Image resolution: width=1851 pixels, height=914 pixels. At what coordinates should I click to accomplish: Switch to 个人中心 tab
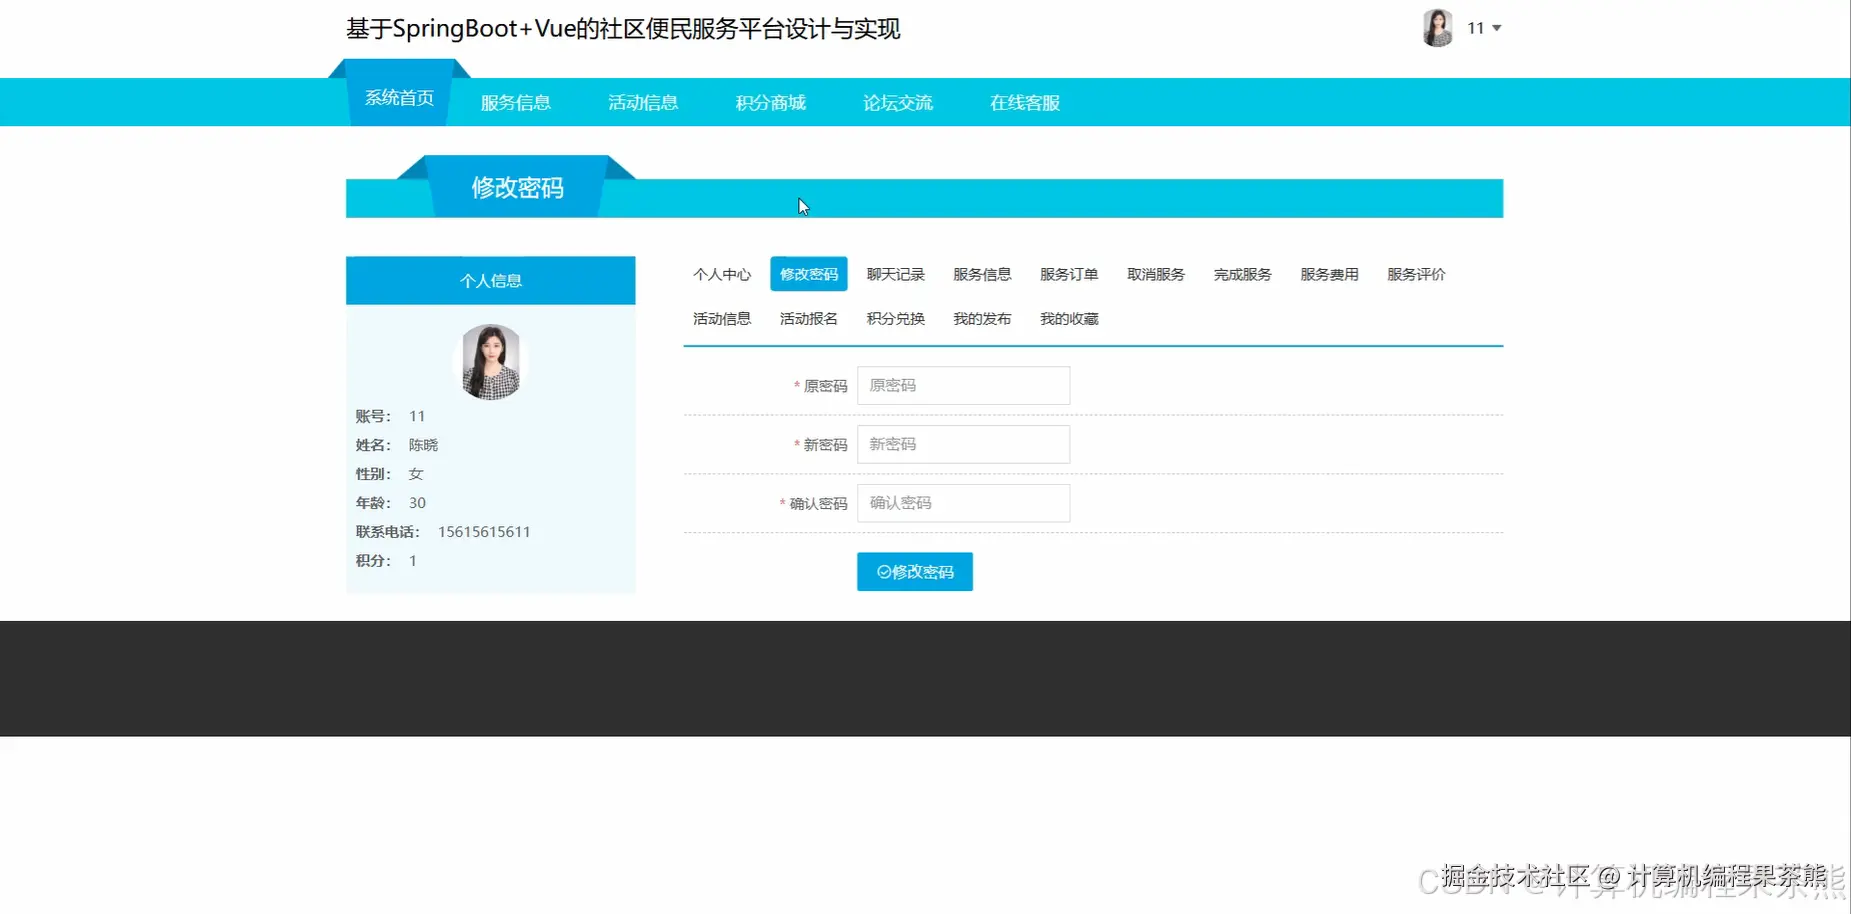(x=721, y=273)
